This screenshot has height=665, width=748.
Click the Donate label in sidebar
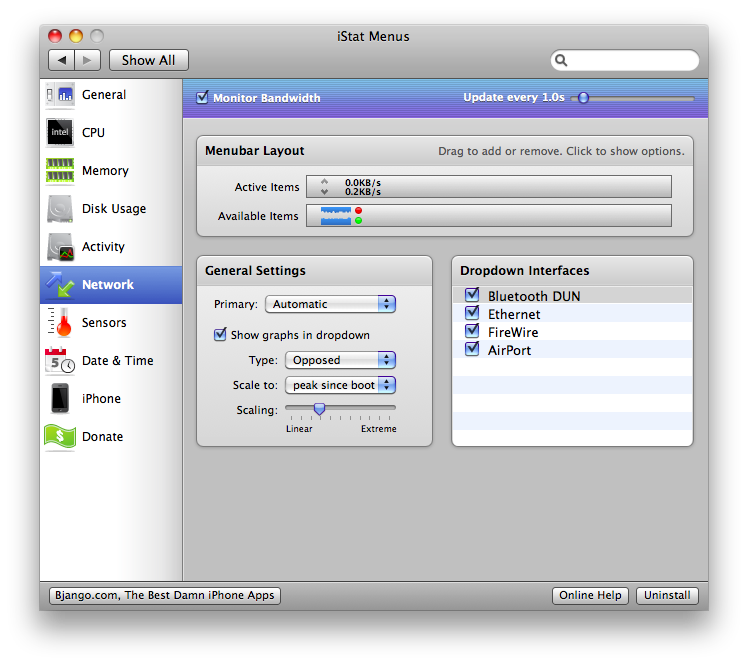[x=103, y=436]
